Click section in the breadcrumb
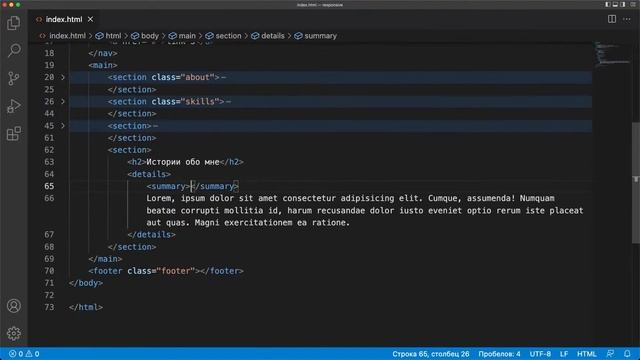The width and height of the screenshot is (640, 360). coord(228,36)
